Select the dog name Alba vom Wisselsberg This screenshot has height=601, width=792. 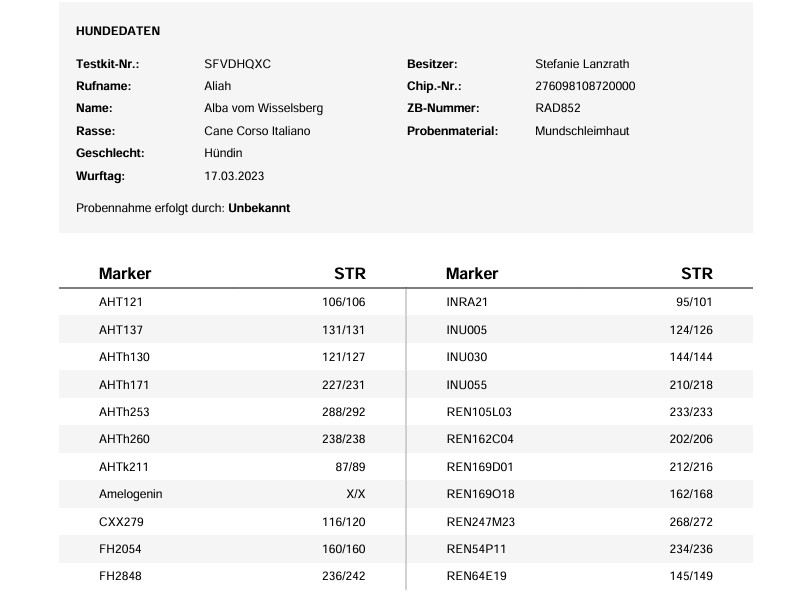click(x=263, y=108)
